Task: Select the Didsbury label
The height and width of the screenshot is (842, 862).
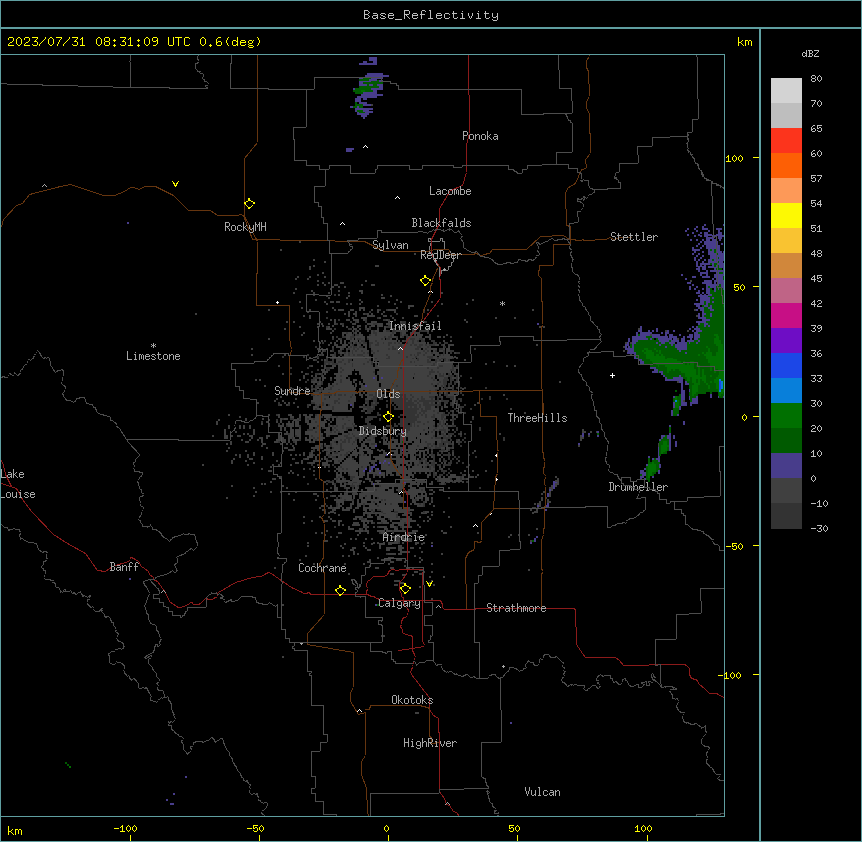Action: [383, 431]
